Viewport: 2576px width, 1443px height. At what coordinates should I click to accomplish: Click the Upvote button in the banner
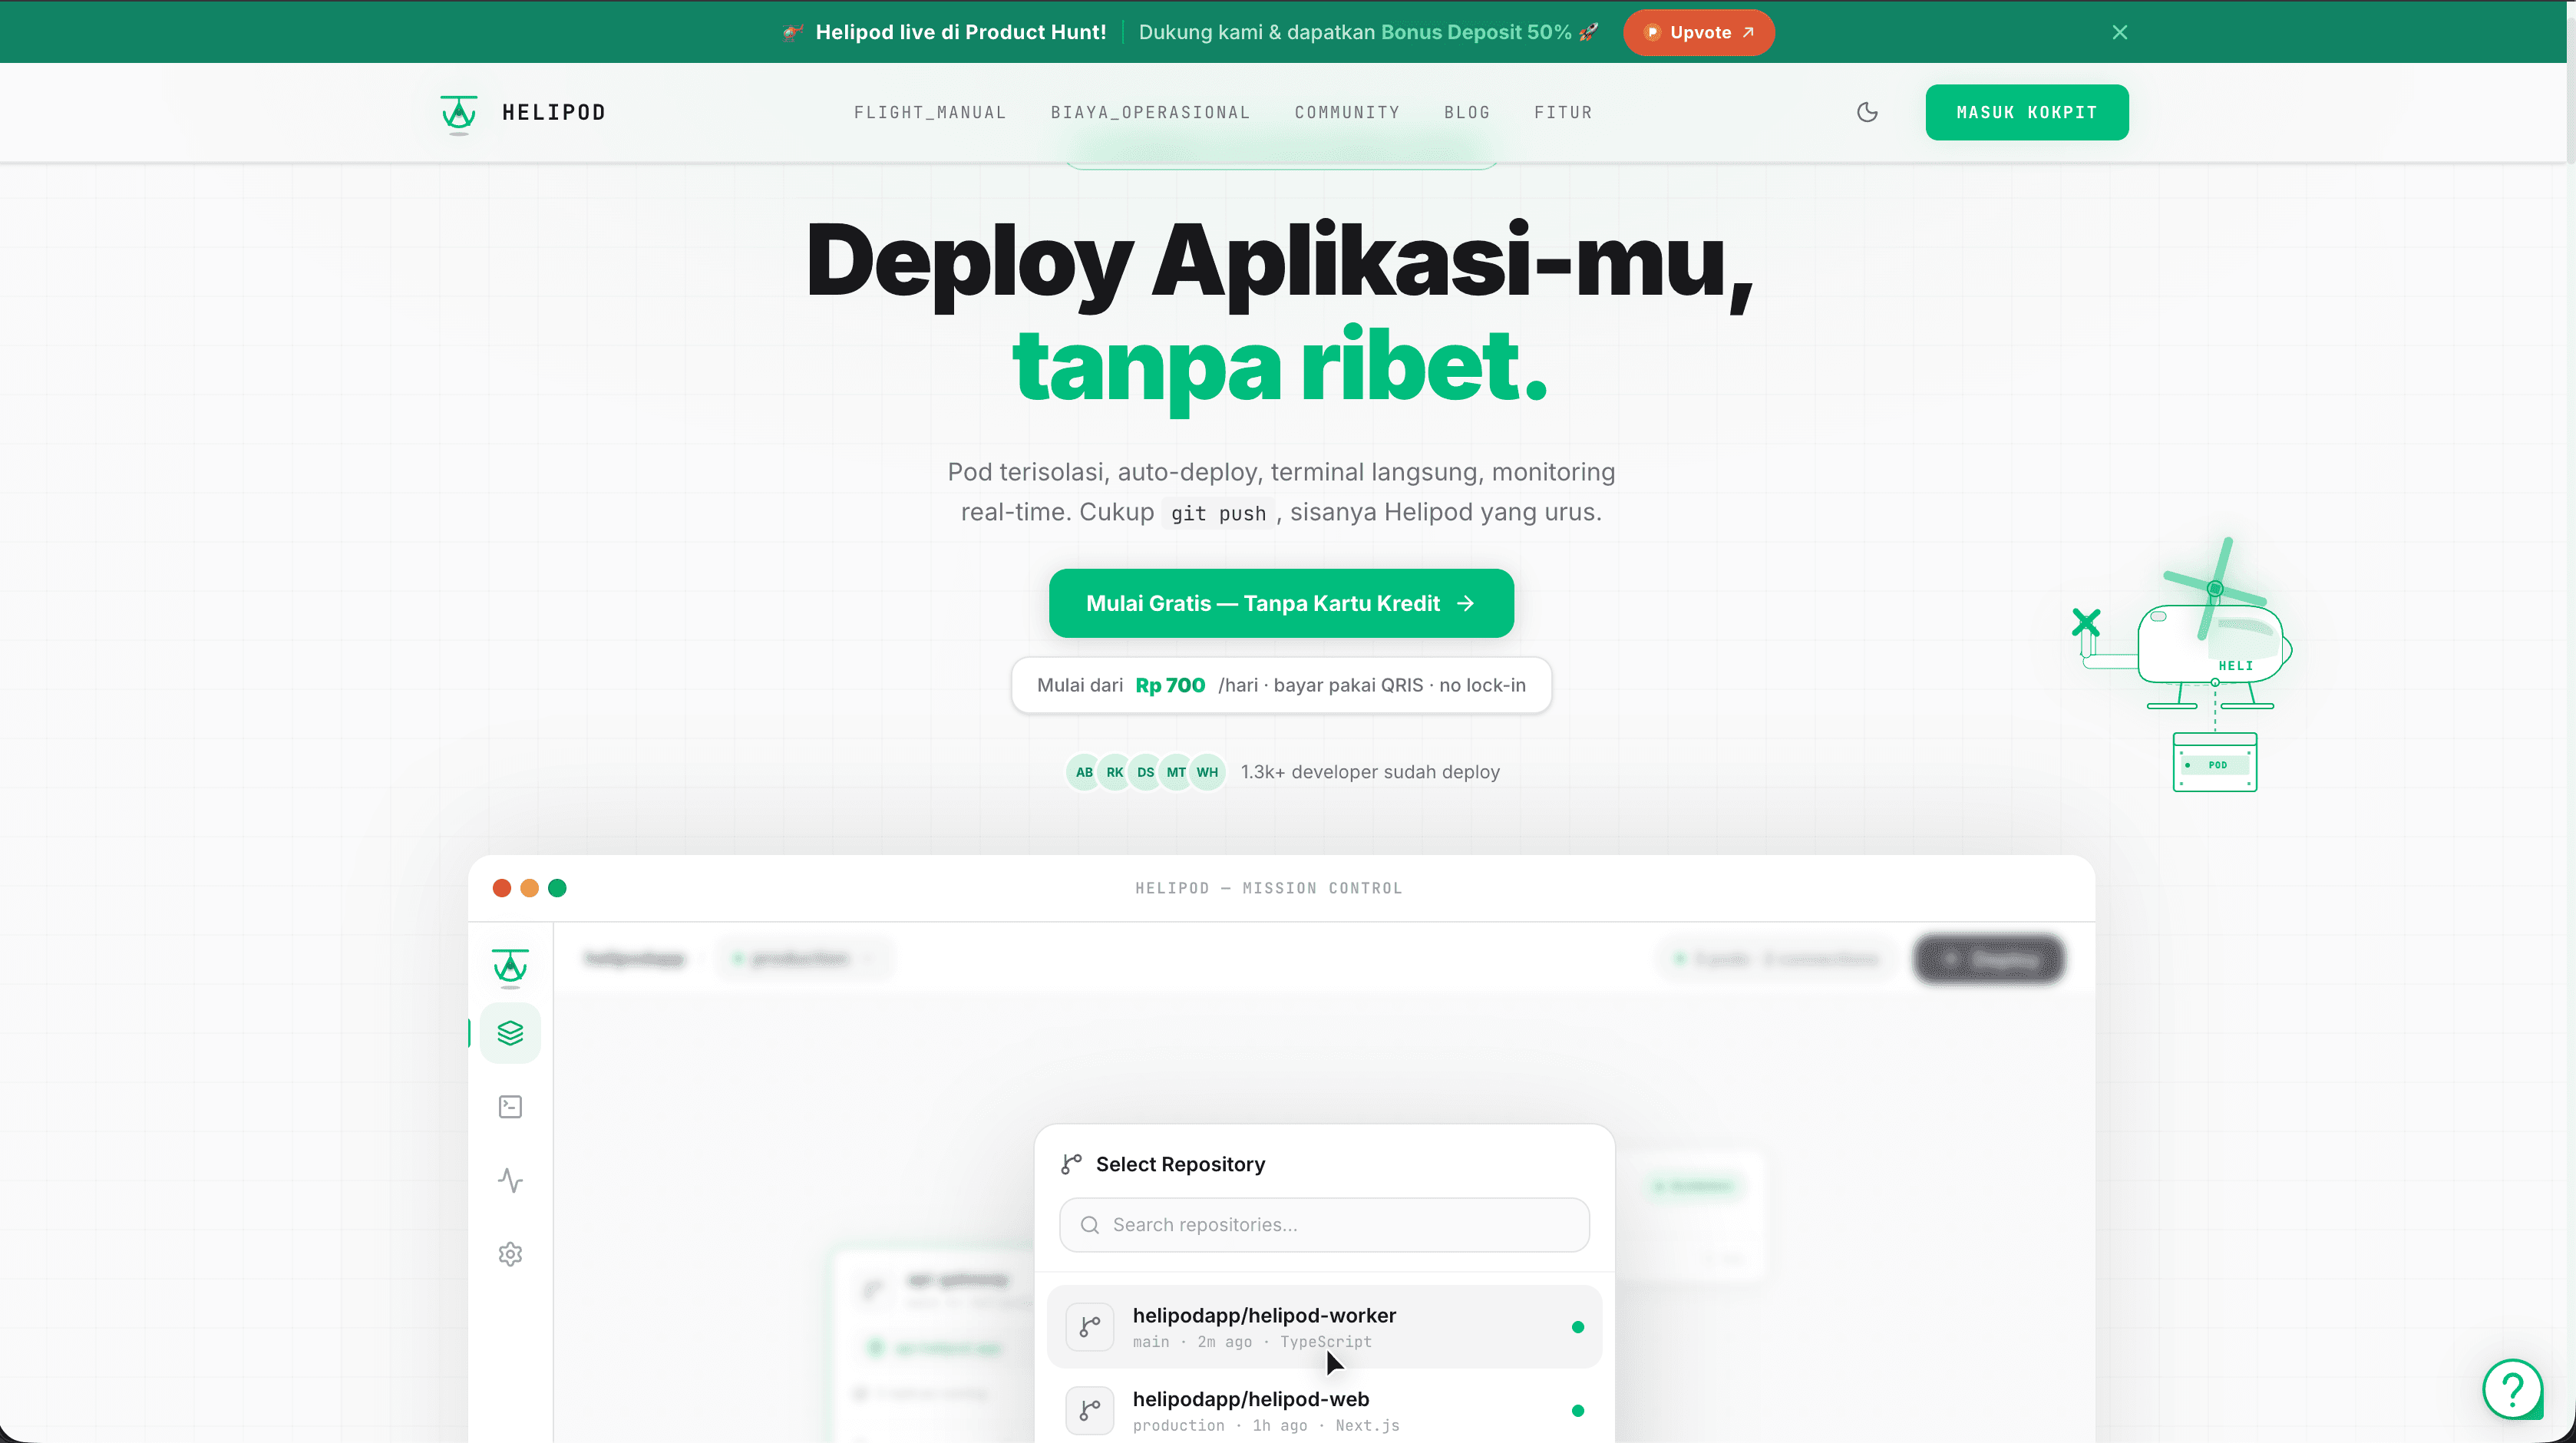click(x=1698, y=32)
